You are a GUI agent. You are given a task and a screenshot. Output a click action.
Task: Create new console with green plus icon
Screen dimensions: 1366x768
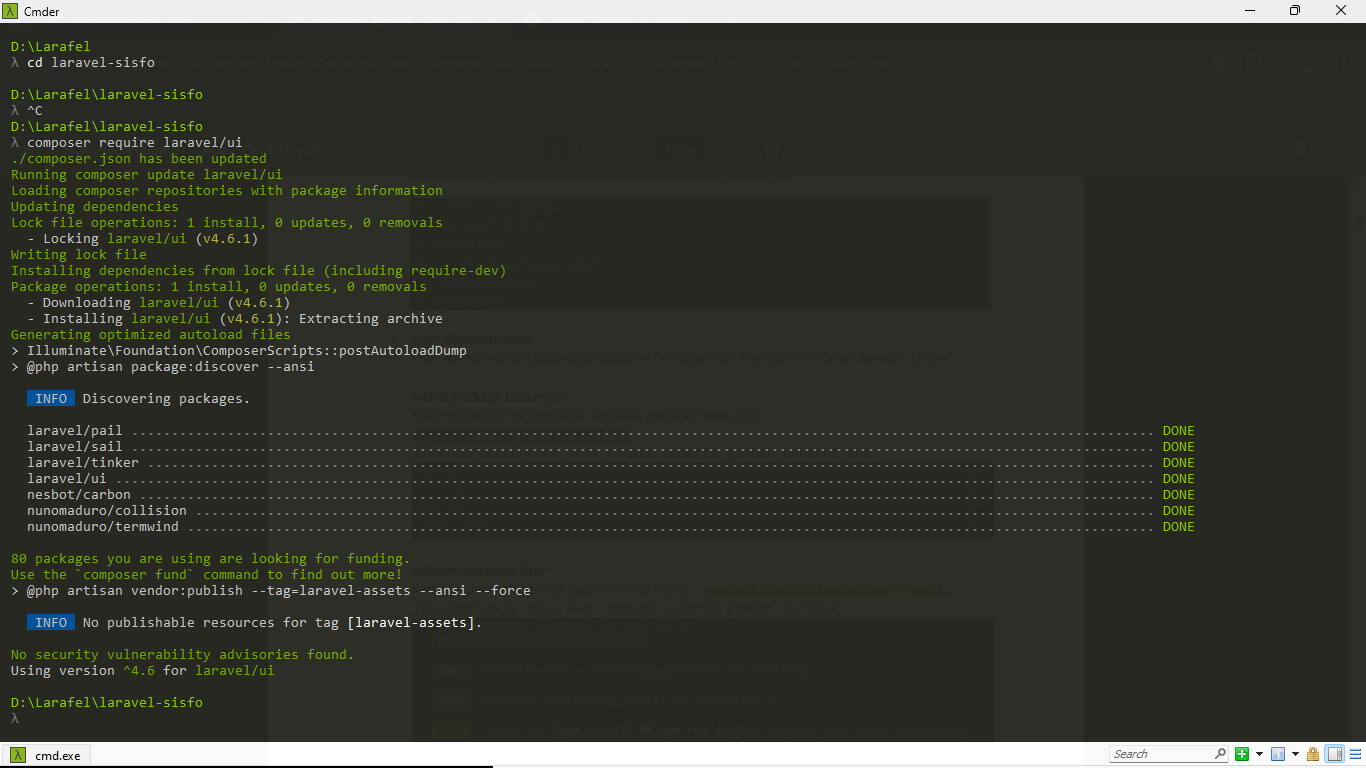1242,754
